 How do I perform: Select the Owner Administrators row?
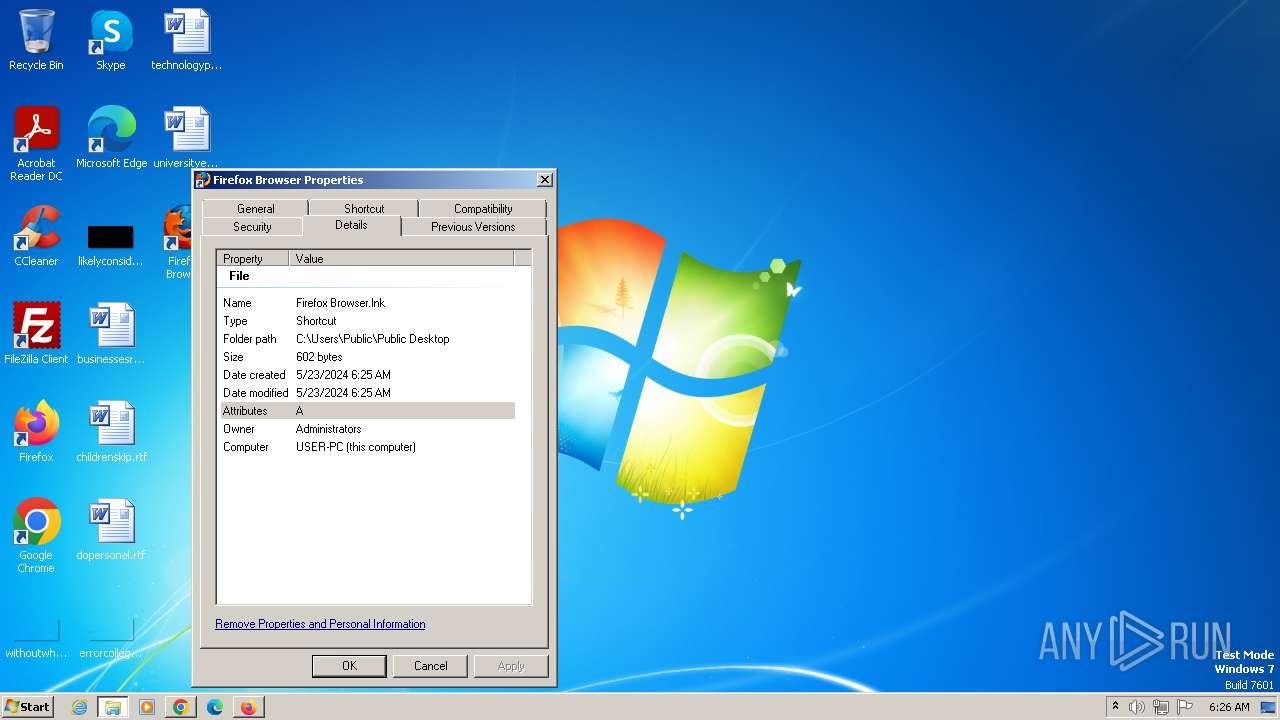[367, 429]
